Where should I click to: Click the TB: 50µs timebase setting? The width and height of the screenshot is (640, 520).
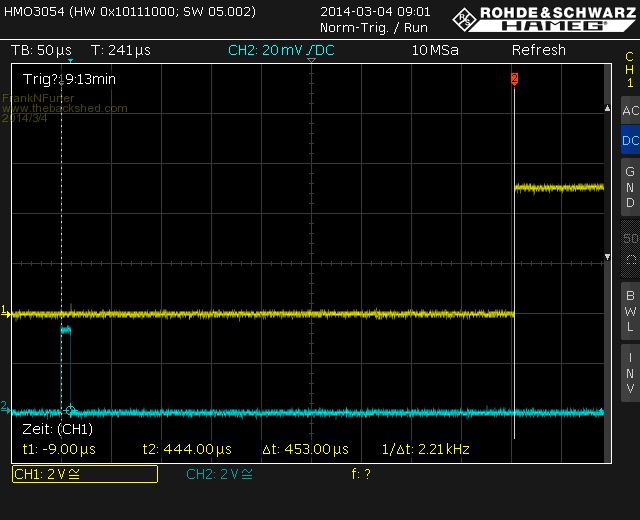pos(41,50)
